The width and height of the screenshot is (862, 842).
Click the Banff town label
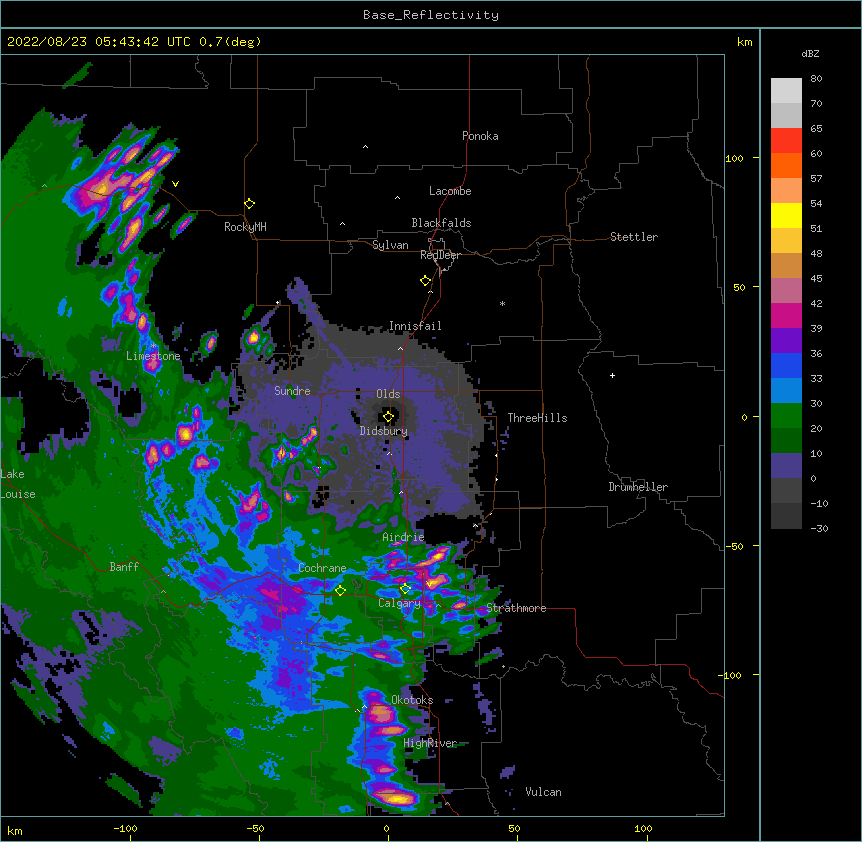click(124, 567)
